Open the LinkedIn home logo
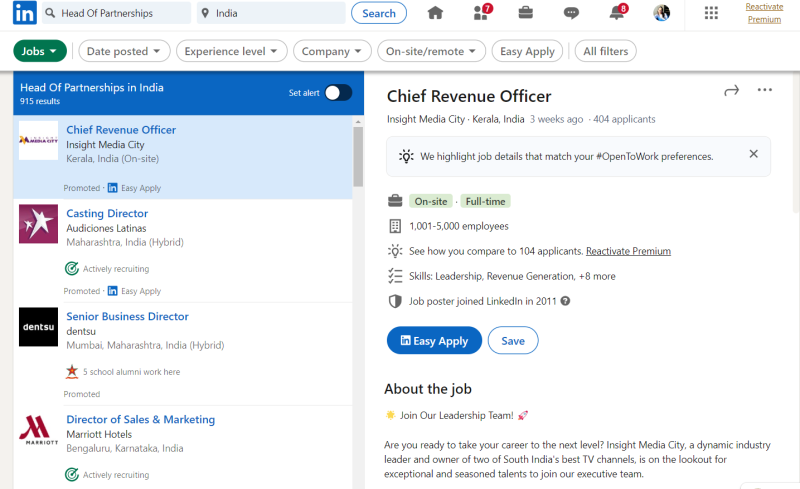The image size is (800, 489). [24, 13]
